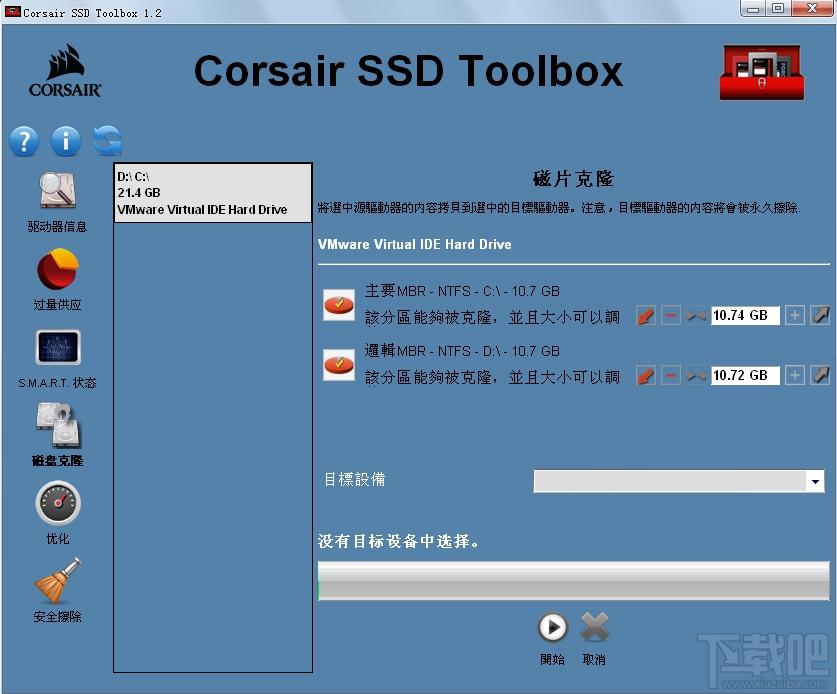Click the red pencil icon on the D:\ row
The height and width of the screenshot is (694, 837).
click(645, 375)
